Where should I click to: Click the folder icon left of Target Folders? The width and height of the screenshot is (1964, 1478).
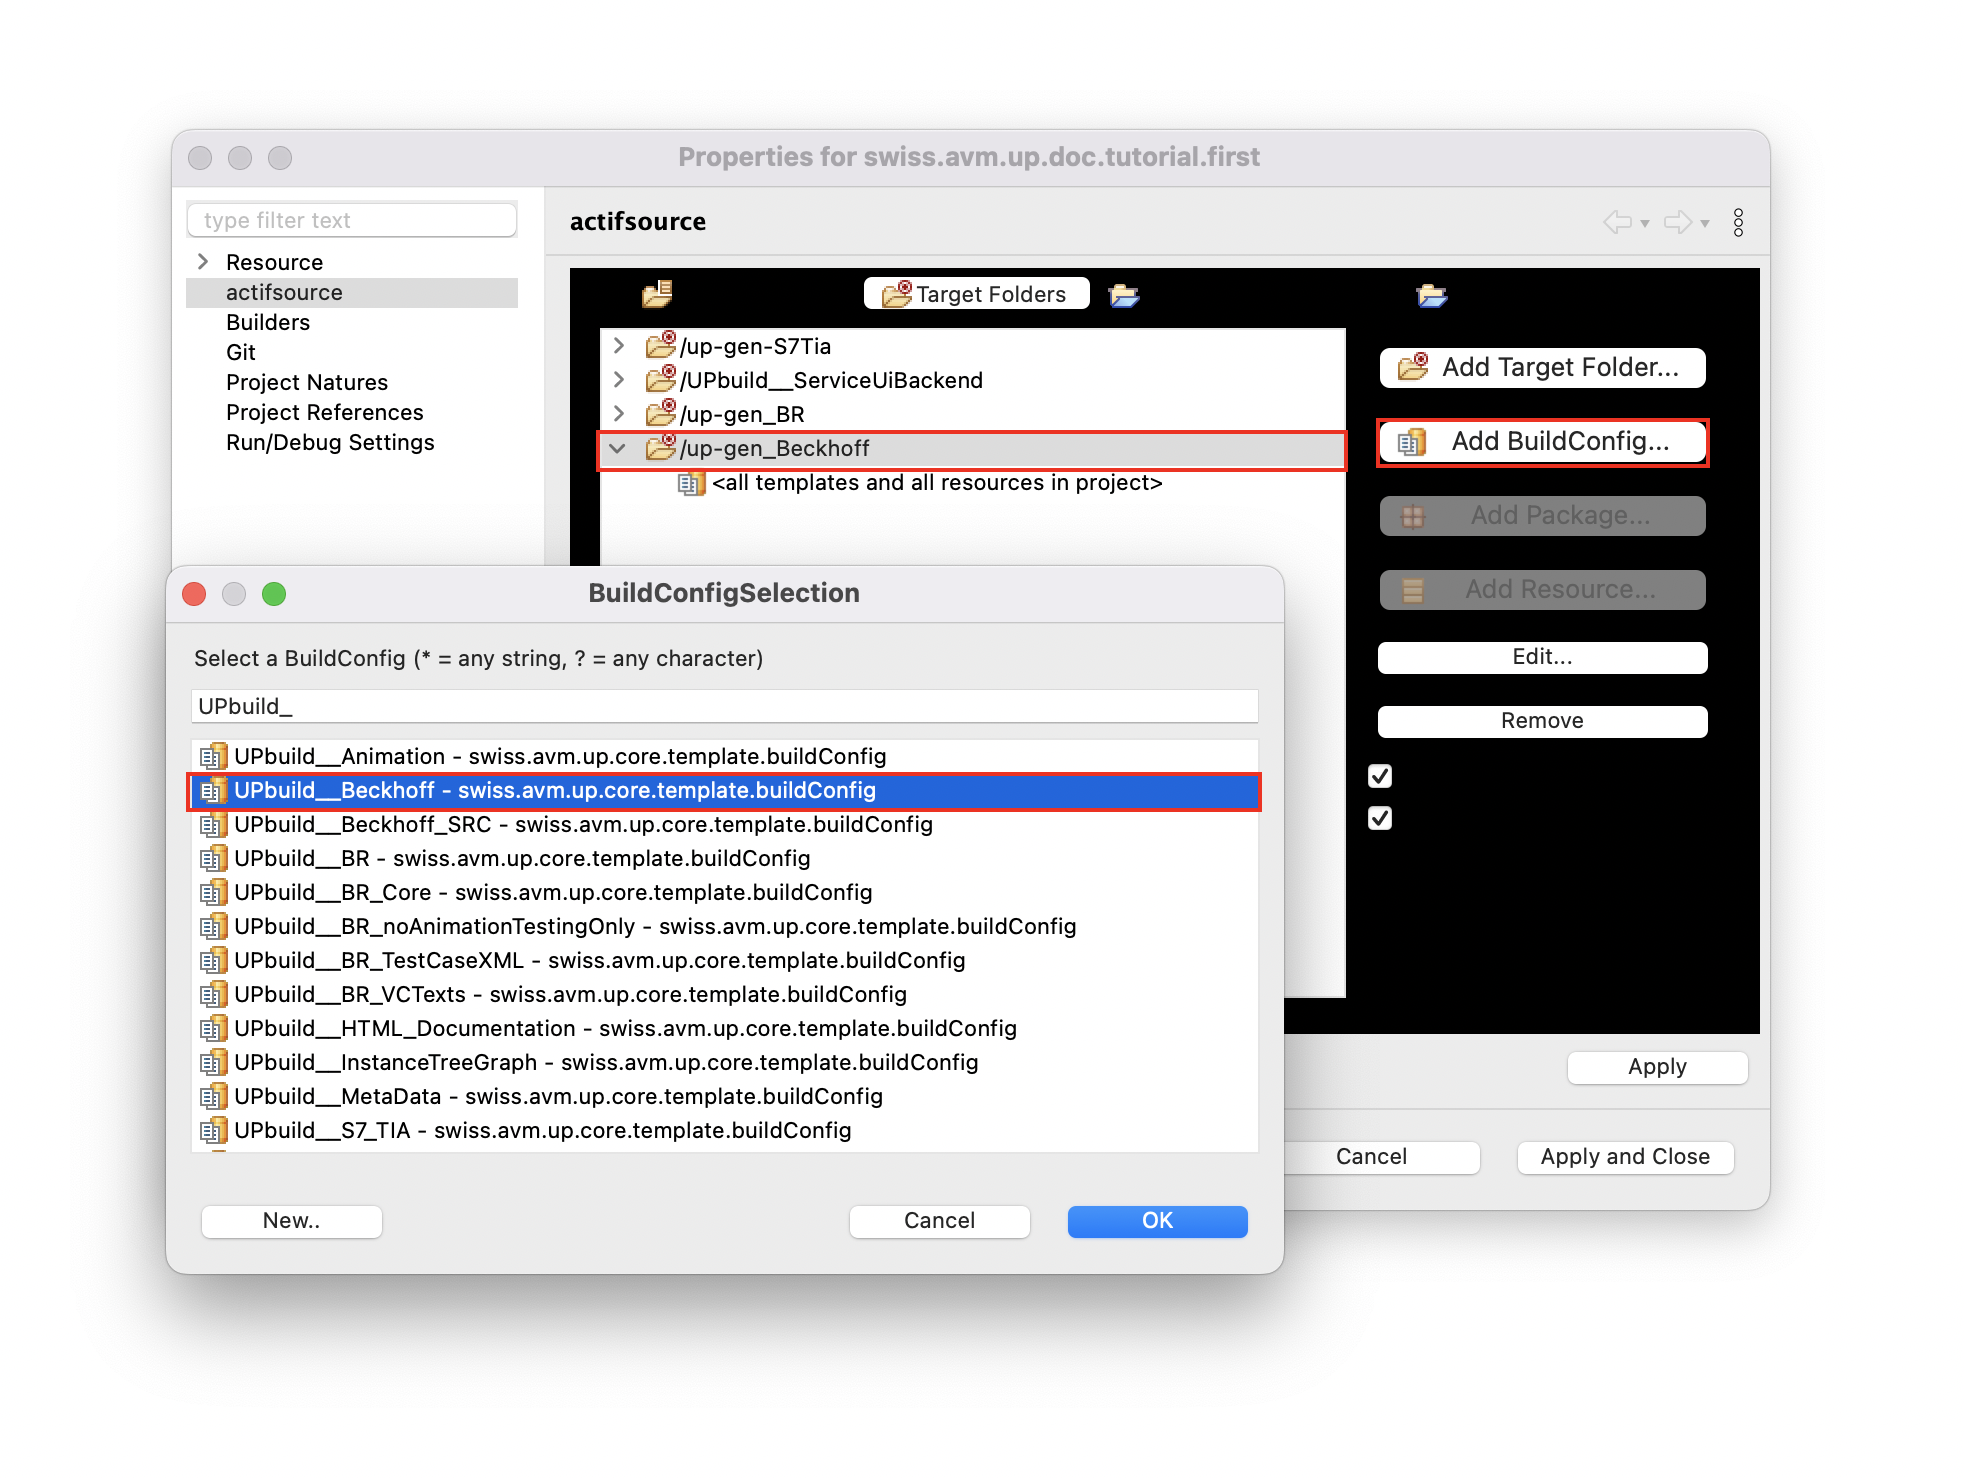tap(657, 293)
